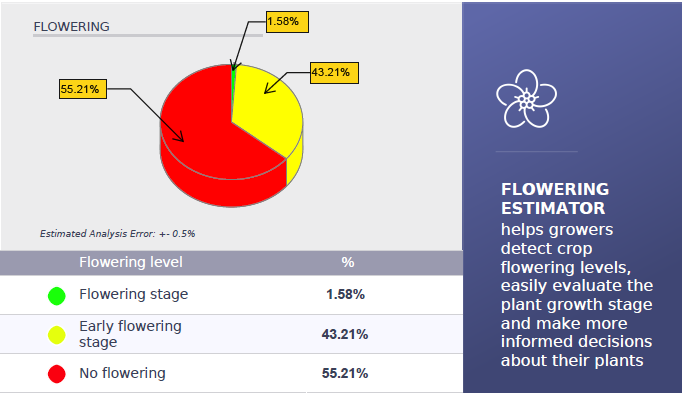This screenshot has height=393, width=682.
Task: Click the 55.21% pie chart label
Action: coord(83,89)
